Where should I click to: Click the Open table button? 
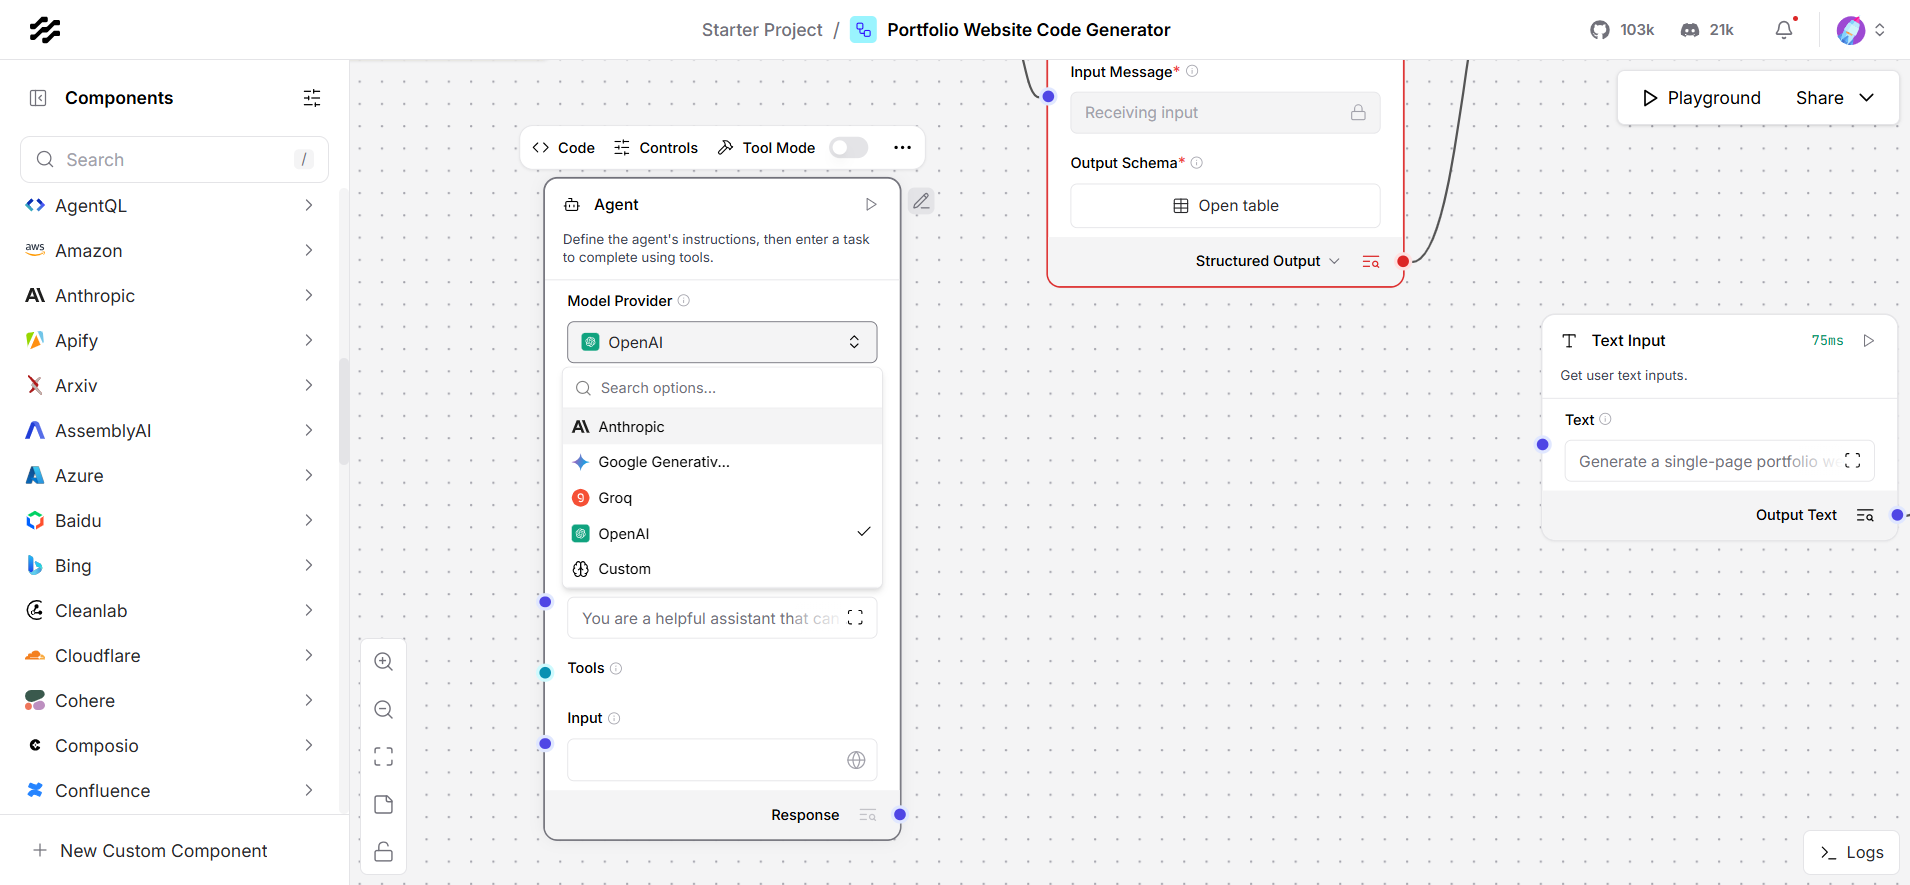pyautogui.click(x=1225, y=206)
